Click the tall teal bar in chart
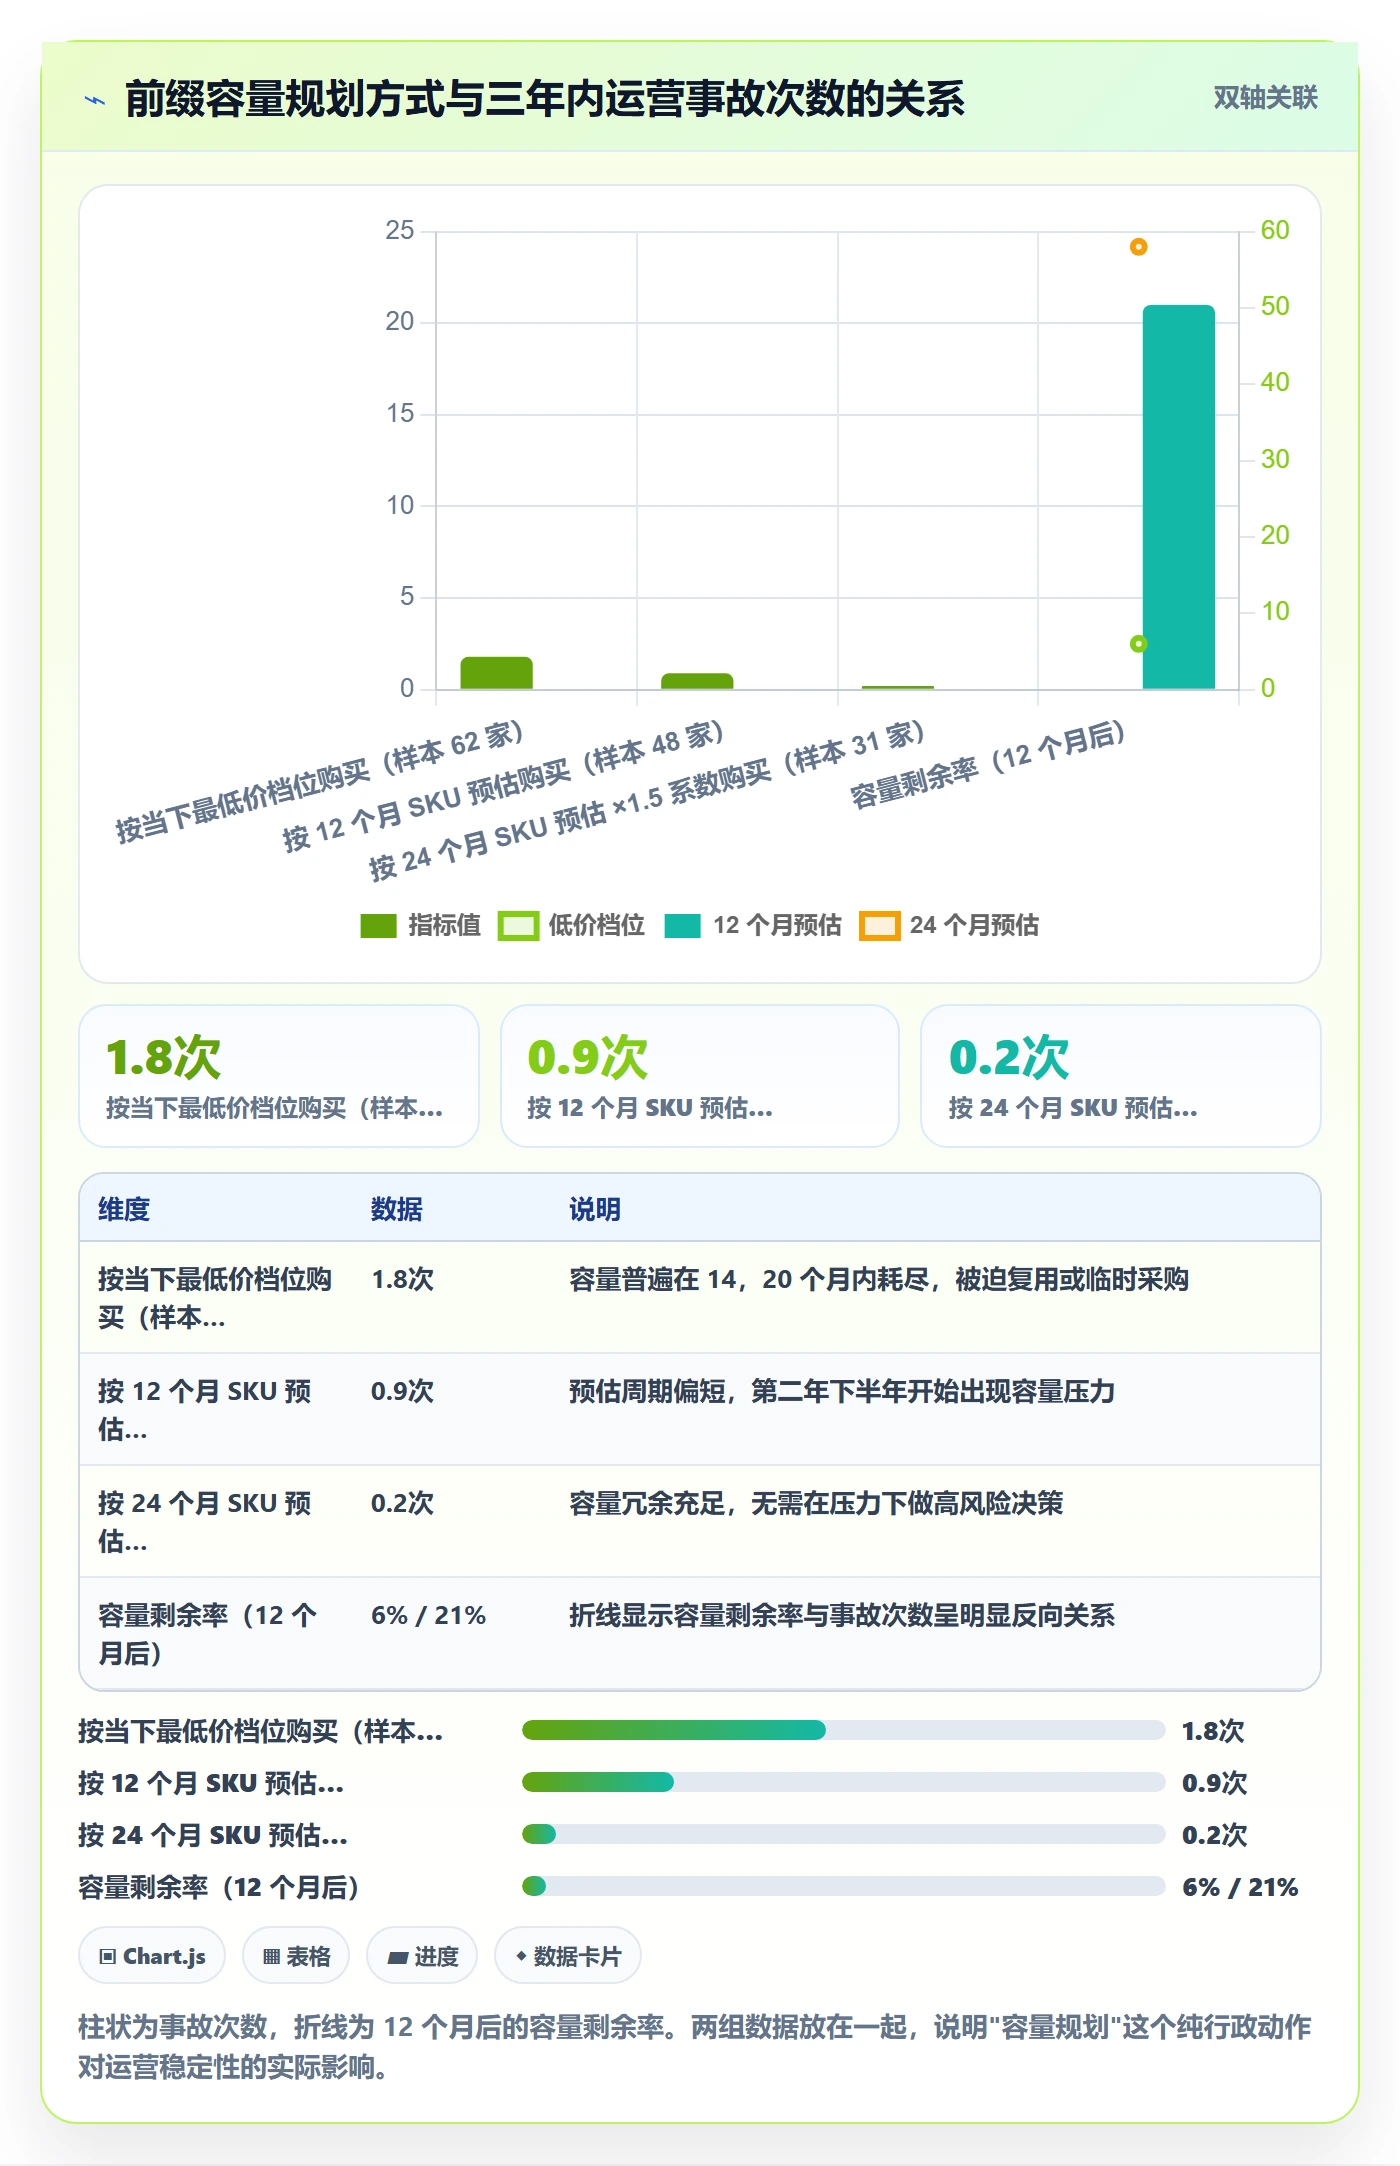This screenshot has width=1400, height=2166. pyautogui.click(x=1179, y=497)
